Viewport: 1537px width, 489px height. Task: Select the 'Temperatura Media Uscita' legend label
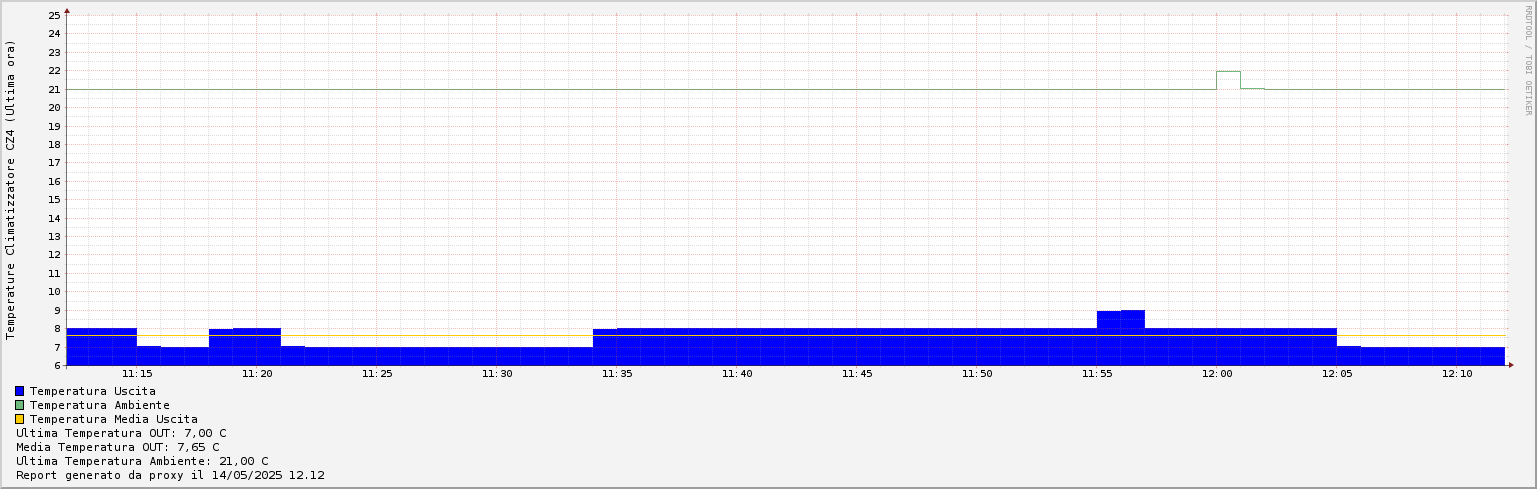click(114, 419)
